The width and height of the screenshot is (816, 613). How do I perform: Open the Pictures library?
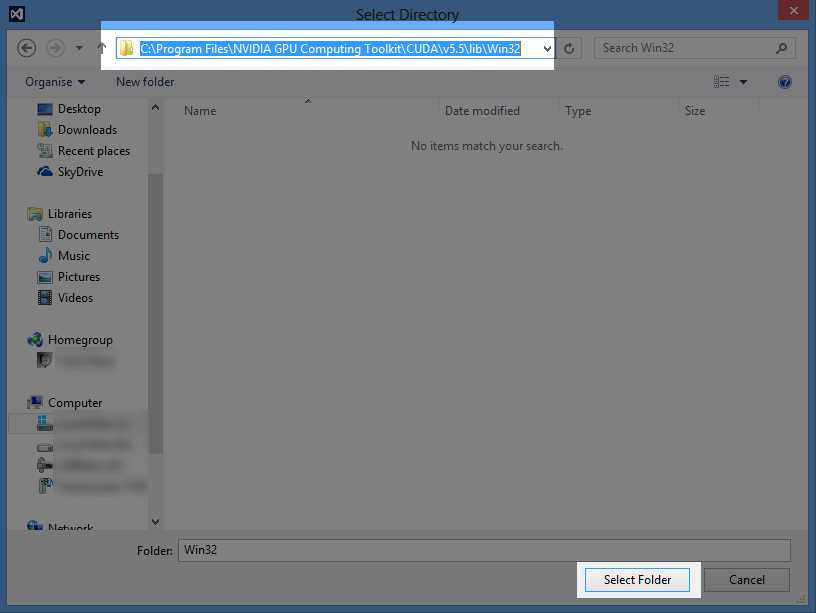[x=79, y=277]
